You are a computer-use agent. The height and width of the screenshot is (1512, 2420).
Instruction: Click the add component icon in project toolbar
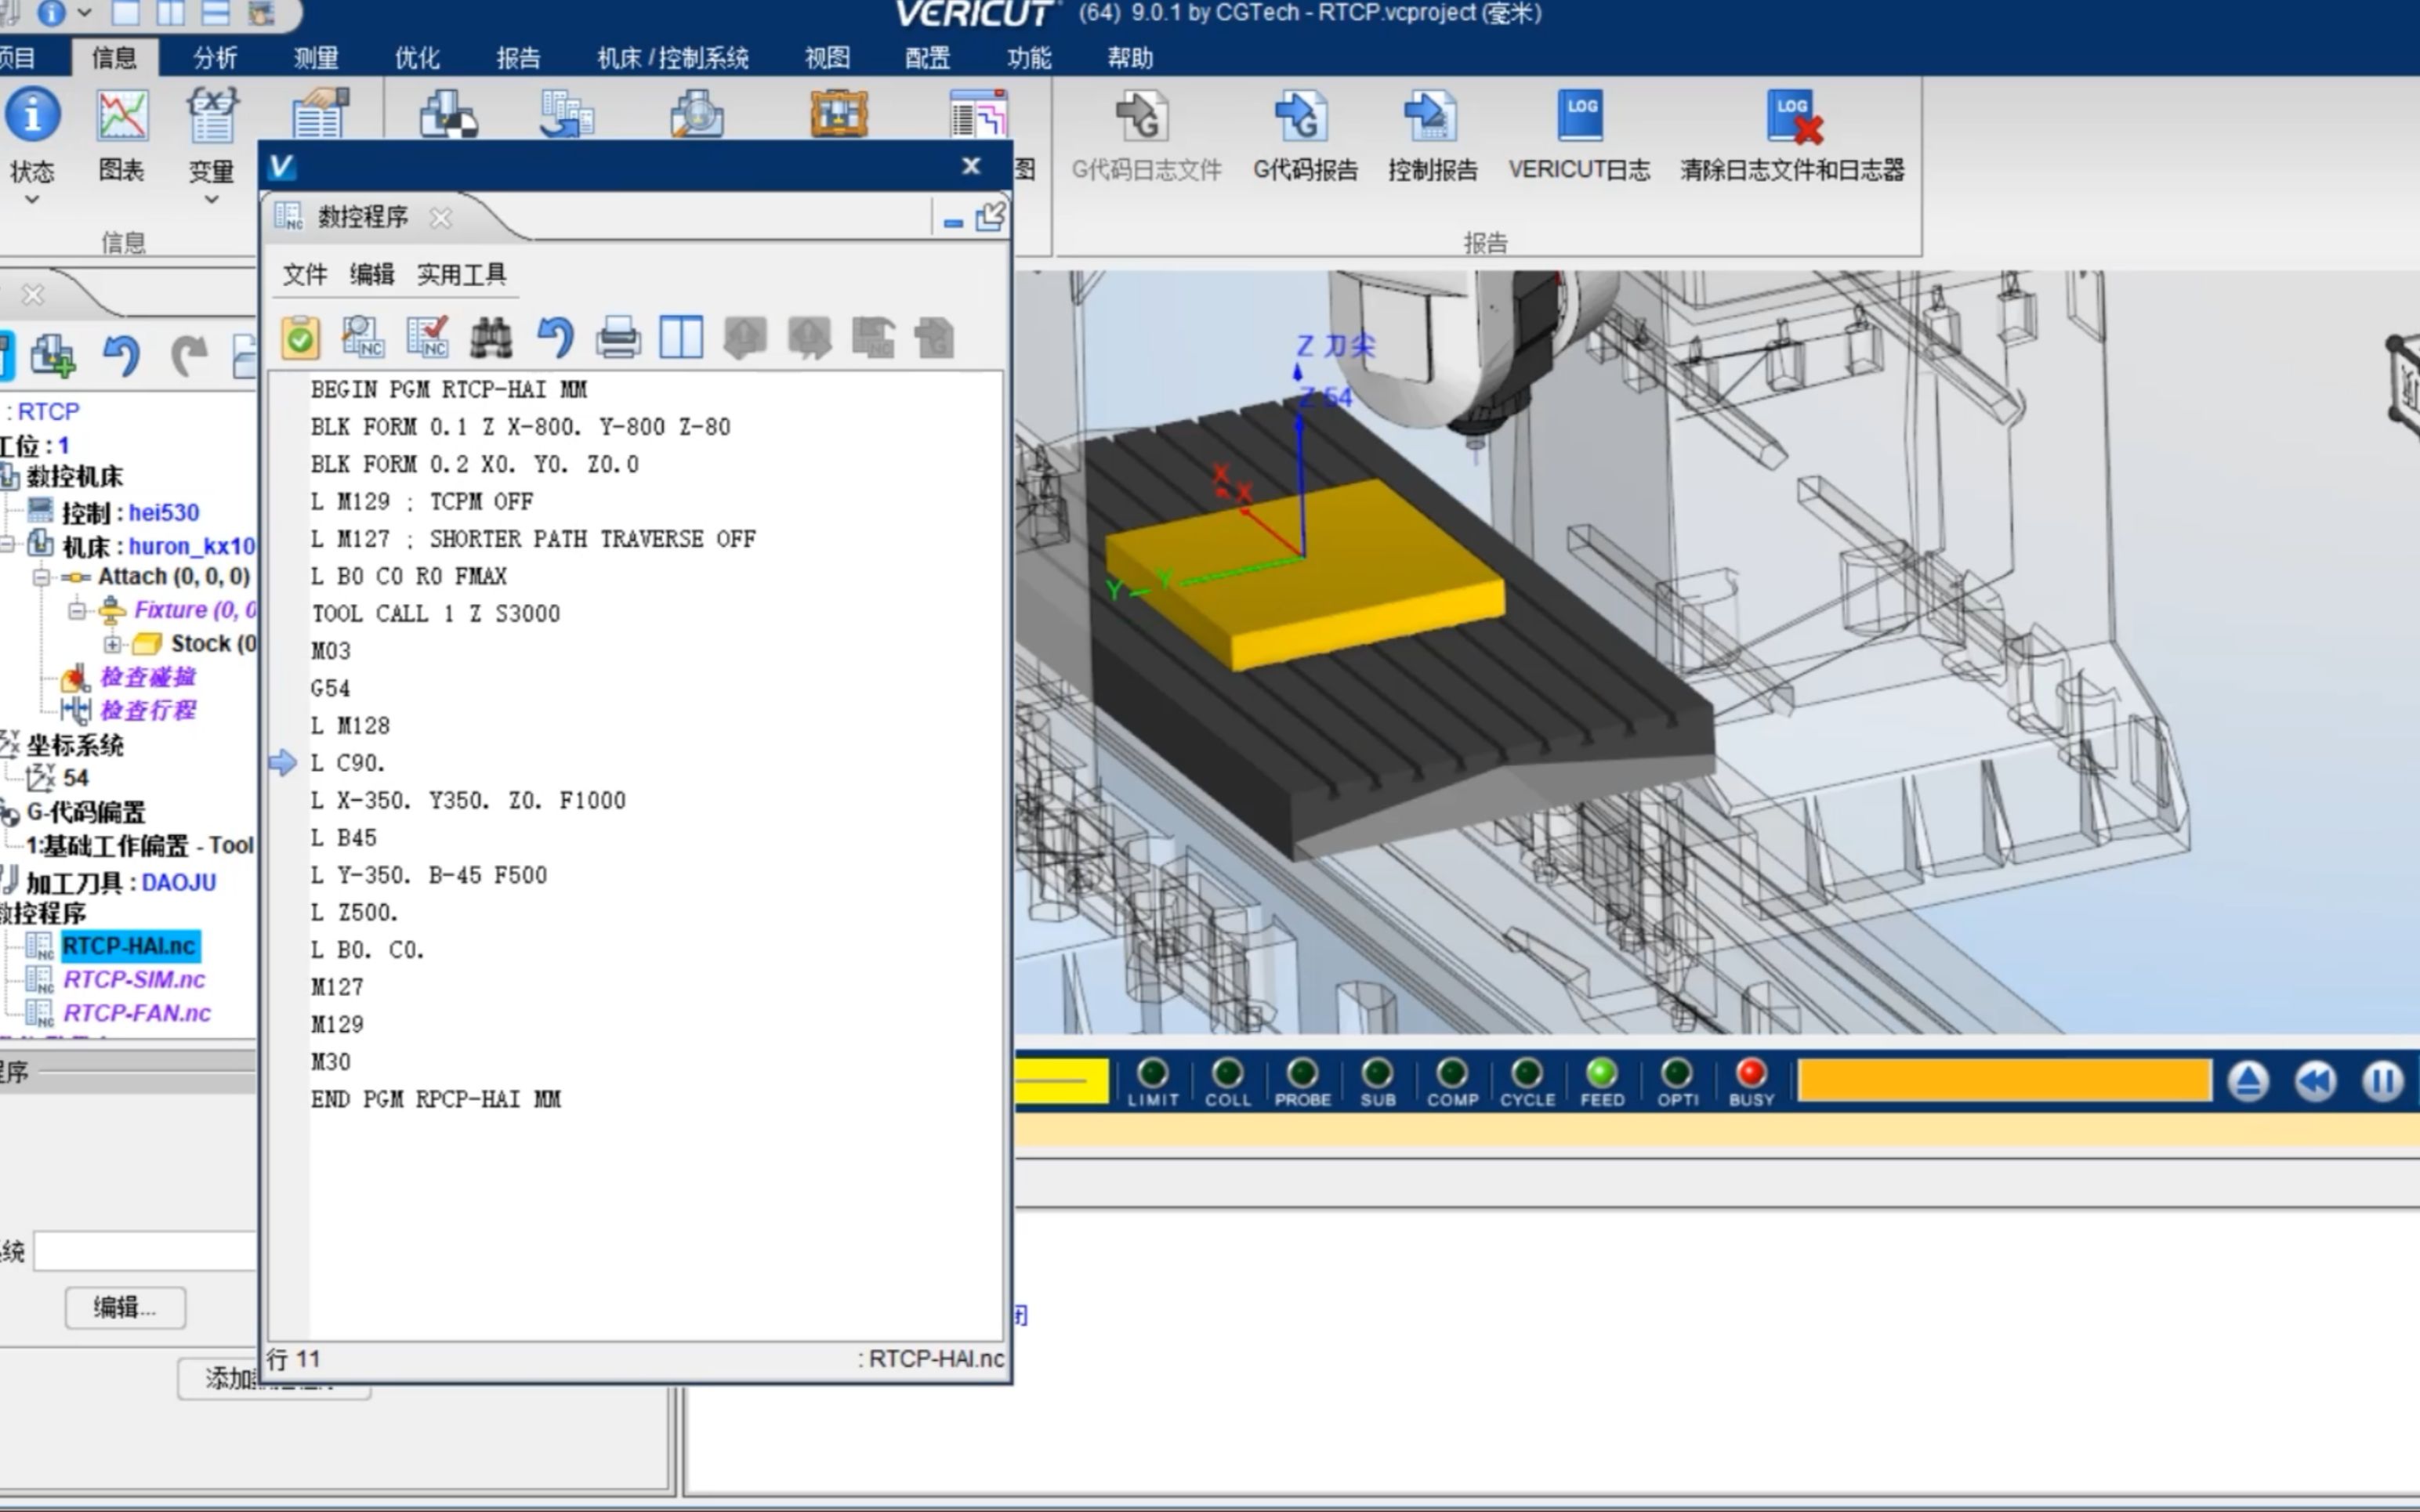click(x=52, y=356)
